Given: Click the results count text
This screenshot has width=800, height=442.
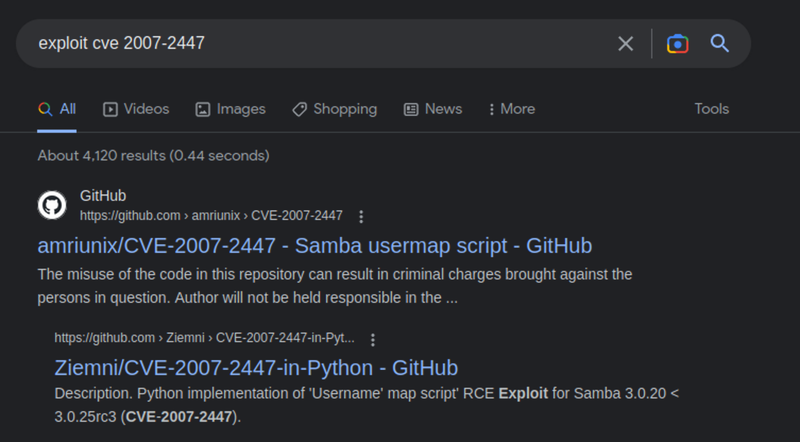Looking at the screenshot, I should [x=153, y=156].
